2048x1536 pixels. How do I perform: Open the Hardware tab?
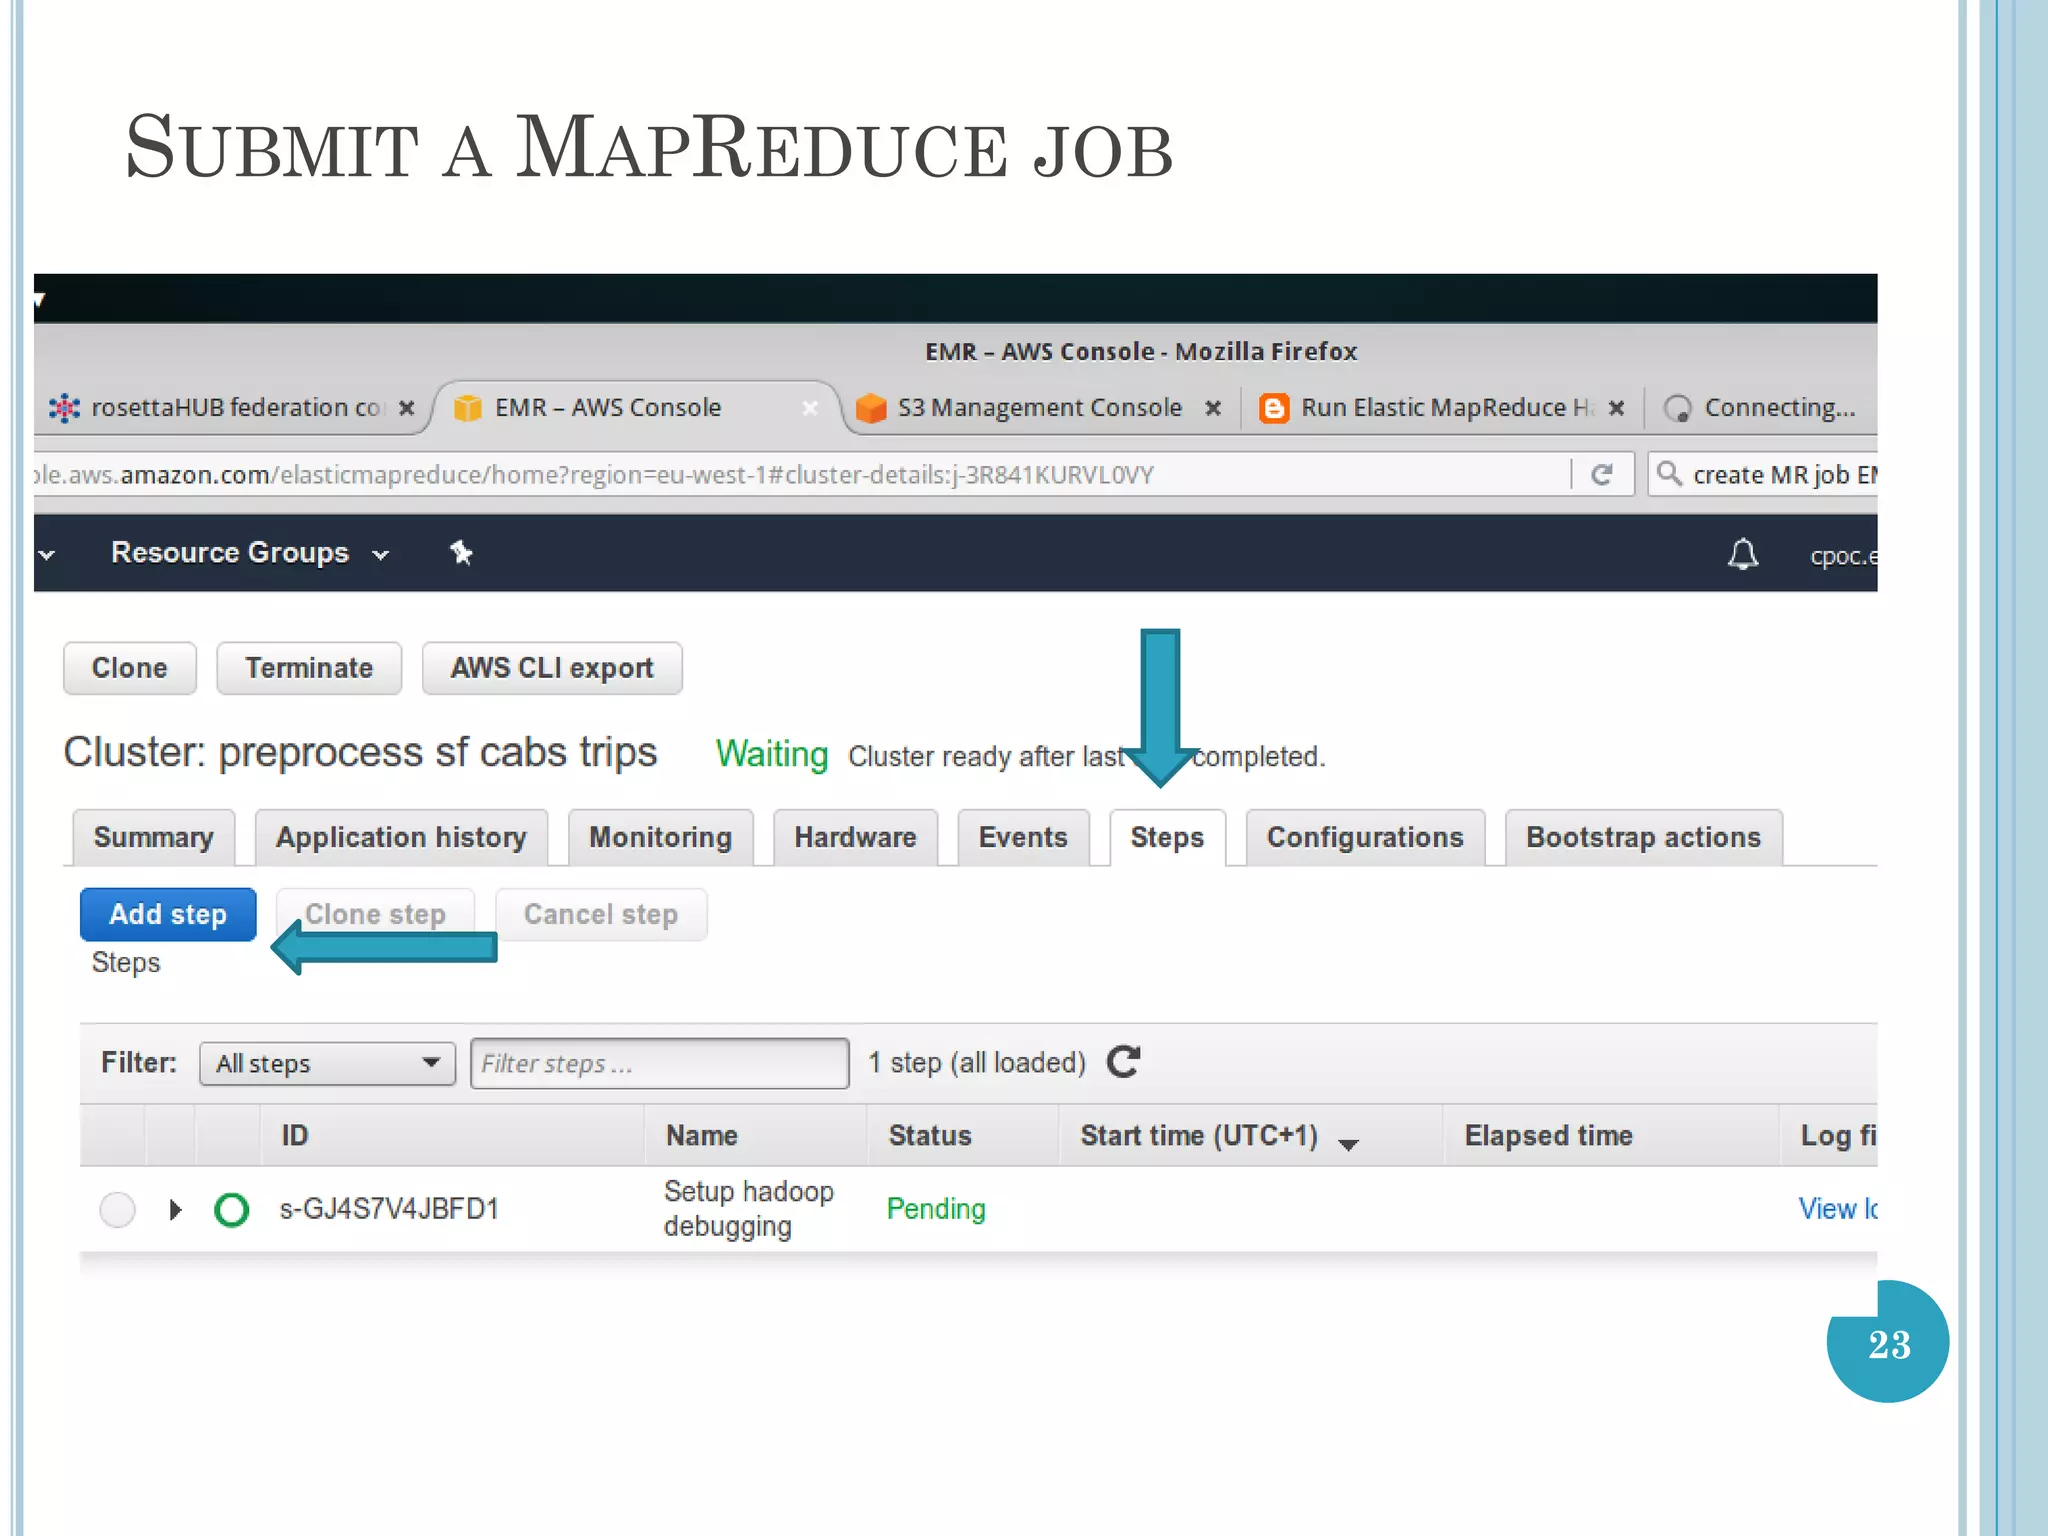click(855, 837)
